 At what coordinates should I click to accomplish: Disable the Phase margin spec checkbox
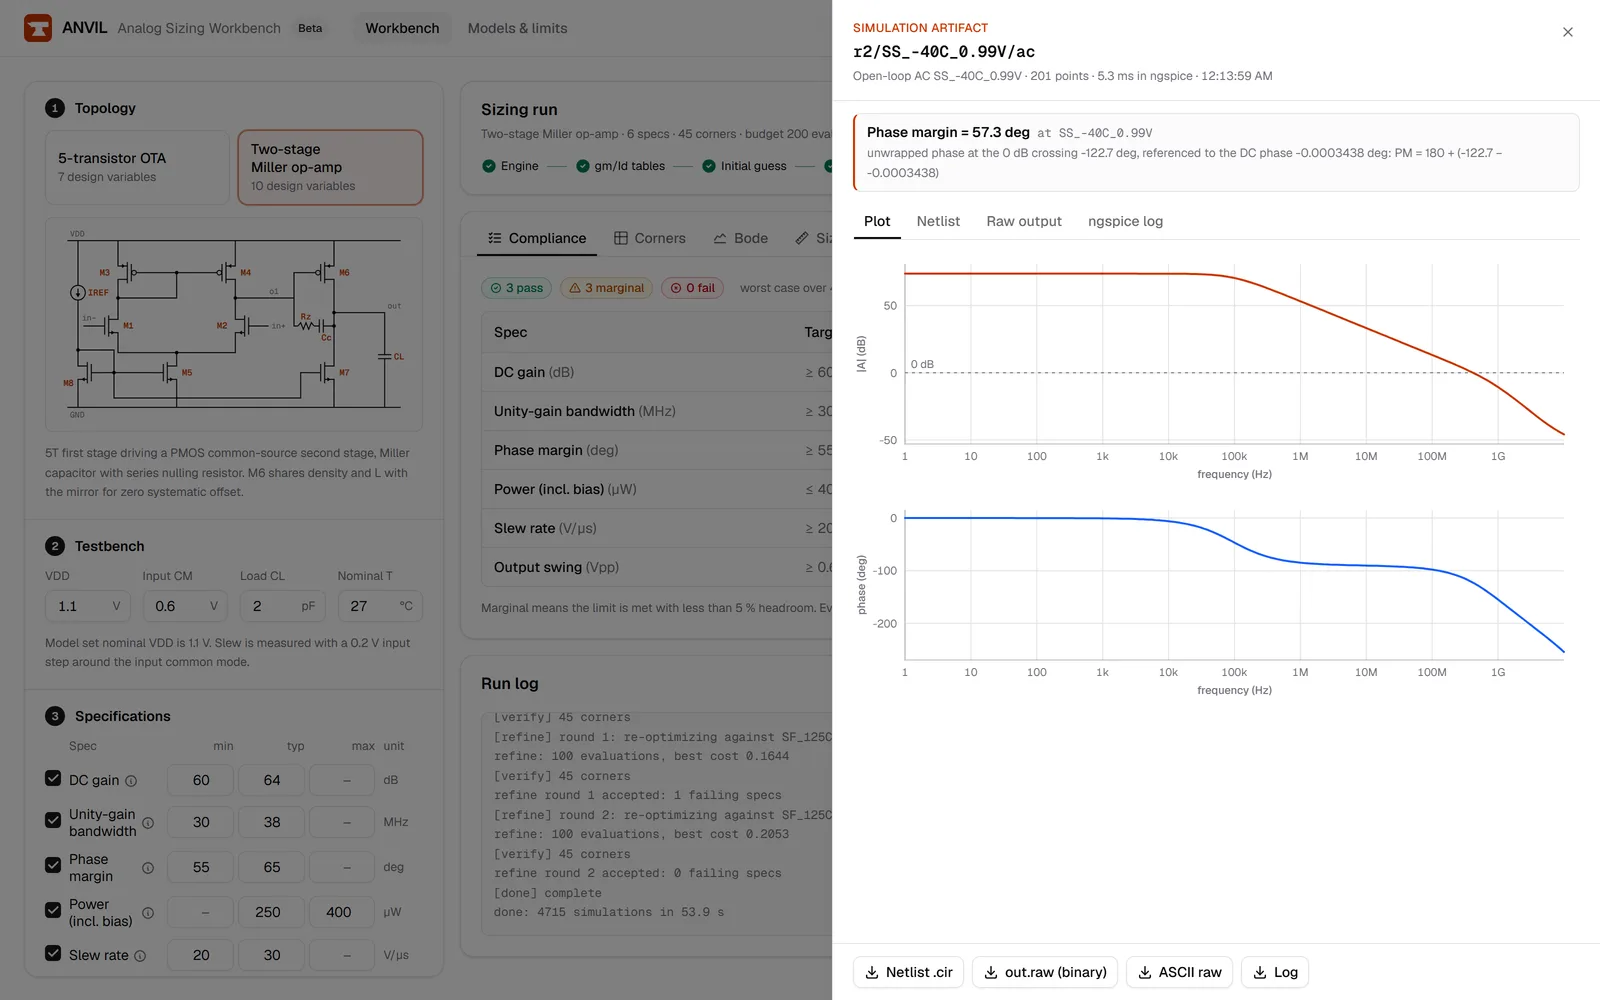[53, 865]
